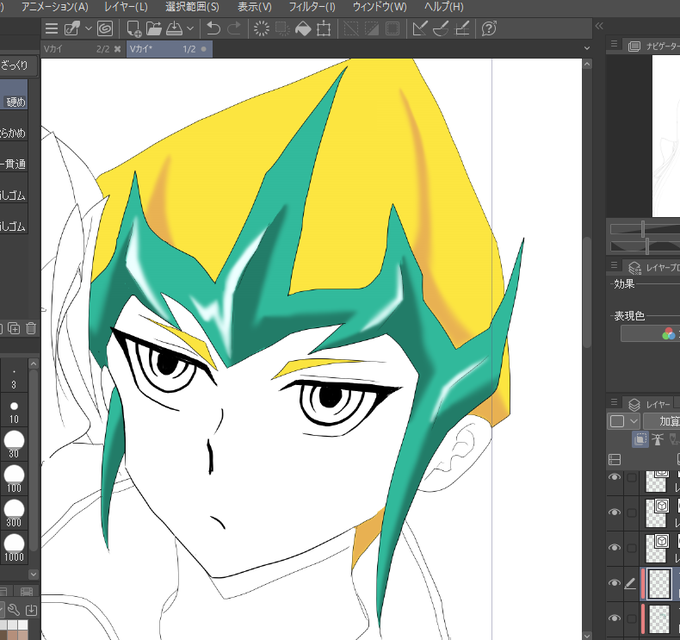Image resolution: width=680 pixels, height=640 pixels.
Task: Hide the topmost visible layer via eye
Action: point(614,477)
